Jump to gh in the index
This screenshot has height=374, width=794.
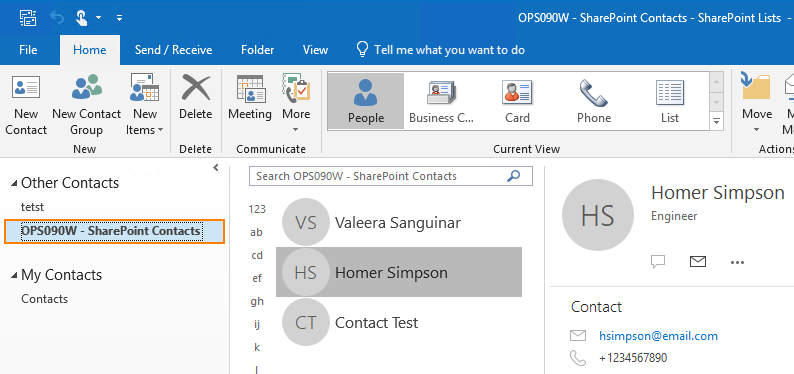tap(257, 301)
